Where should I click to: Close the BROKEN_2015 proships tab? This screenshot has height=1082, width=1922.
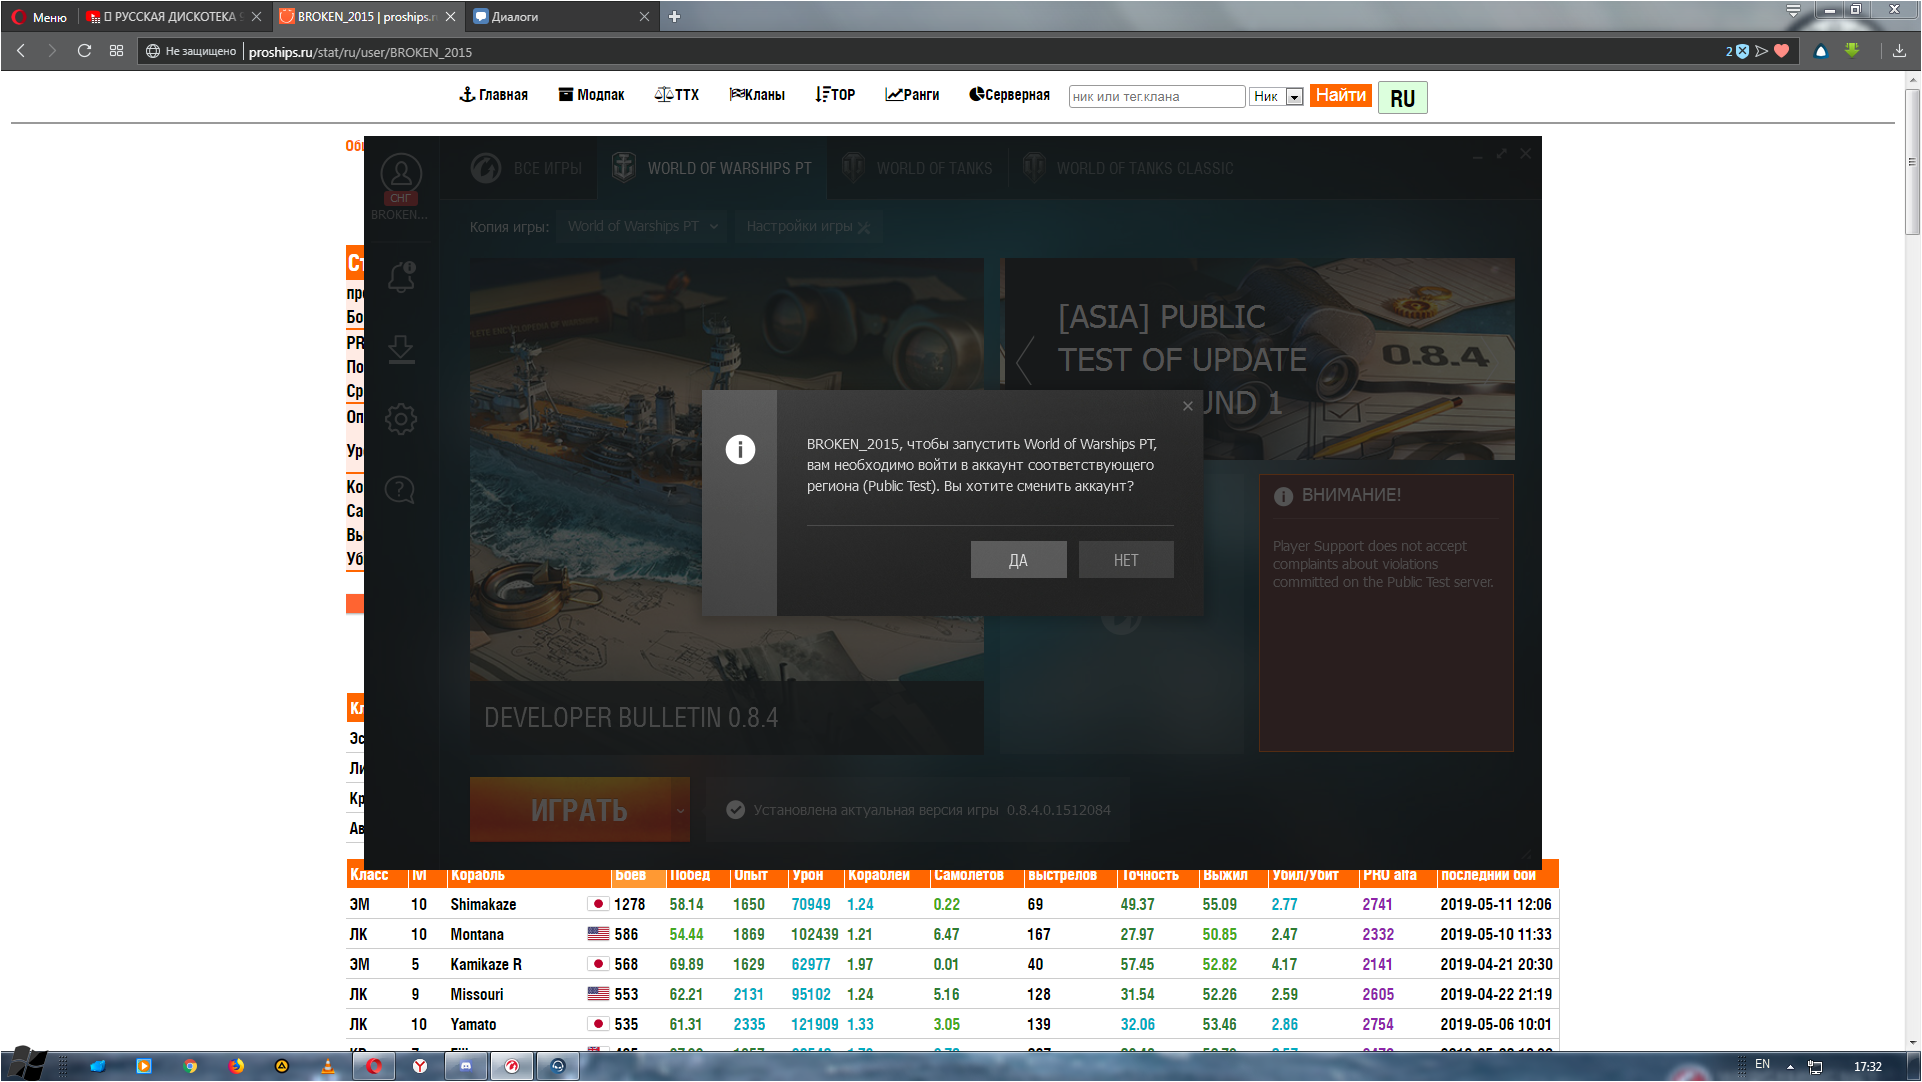[450, 17]
